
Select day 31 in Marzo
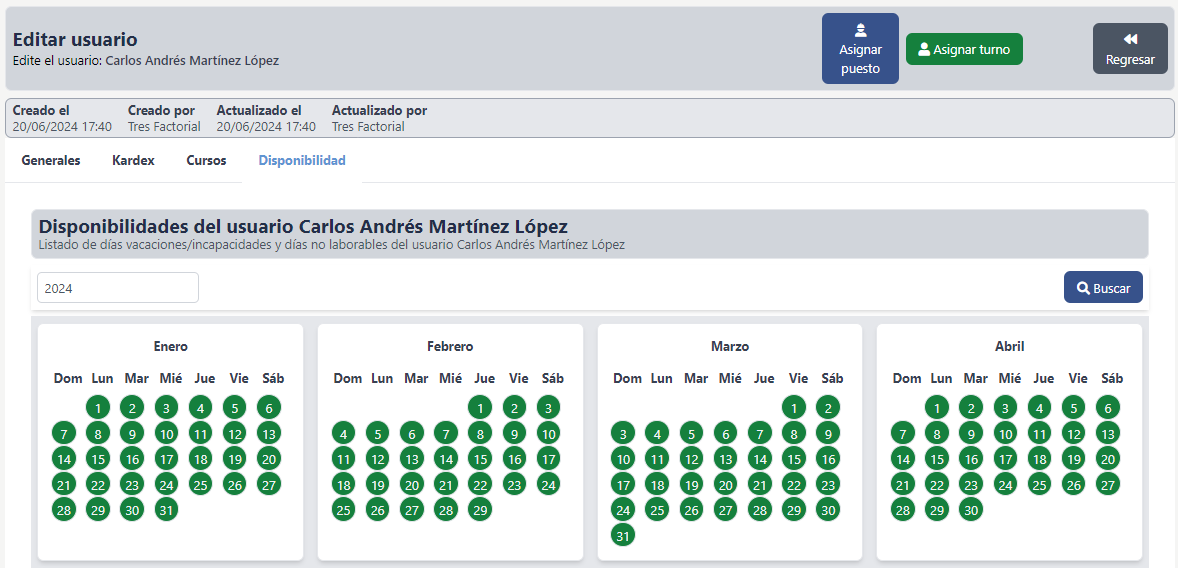point(623,536)
